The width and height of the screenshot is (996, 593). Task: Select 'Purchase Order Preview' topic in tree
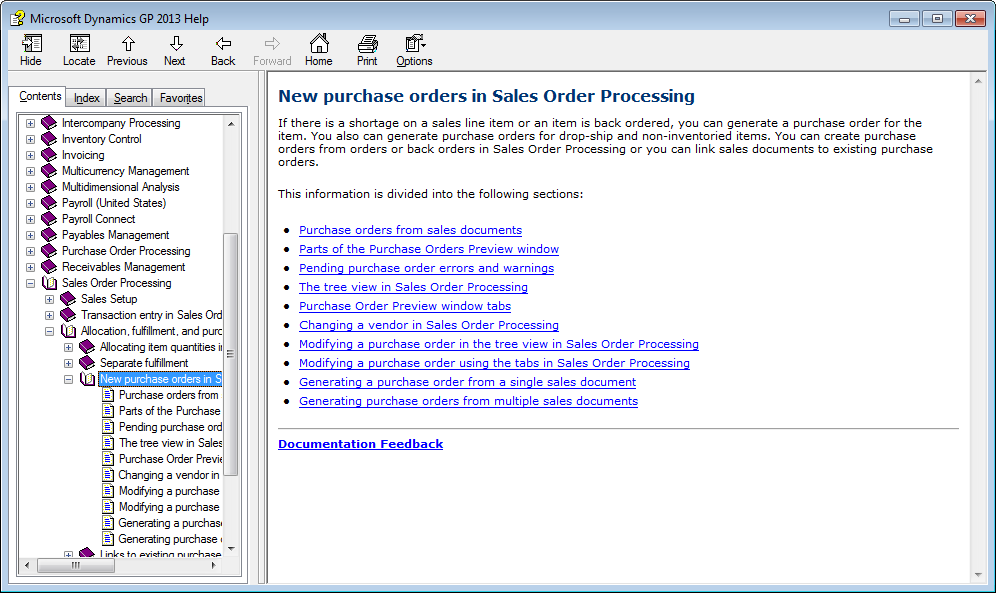[170, 459]
